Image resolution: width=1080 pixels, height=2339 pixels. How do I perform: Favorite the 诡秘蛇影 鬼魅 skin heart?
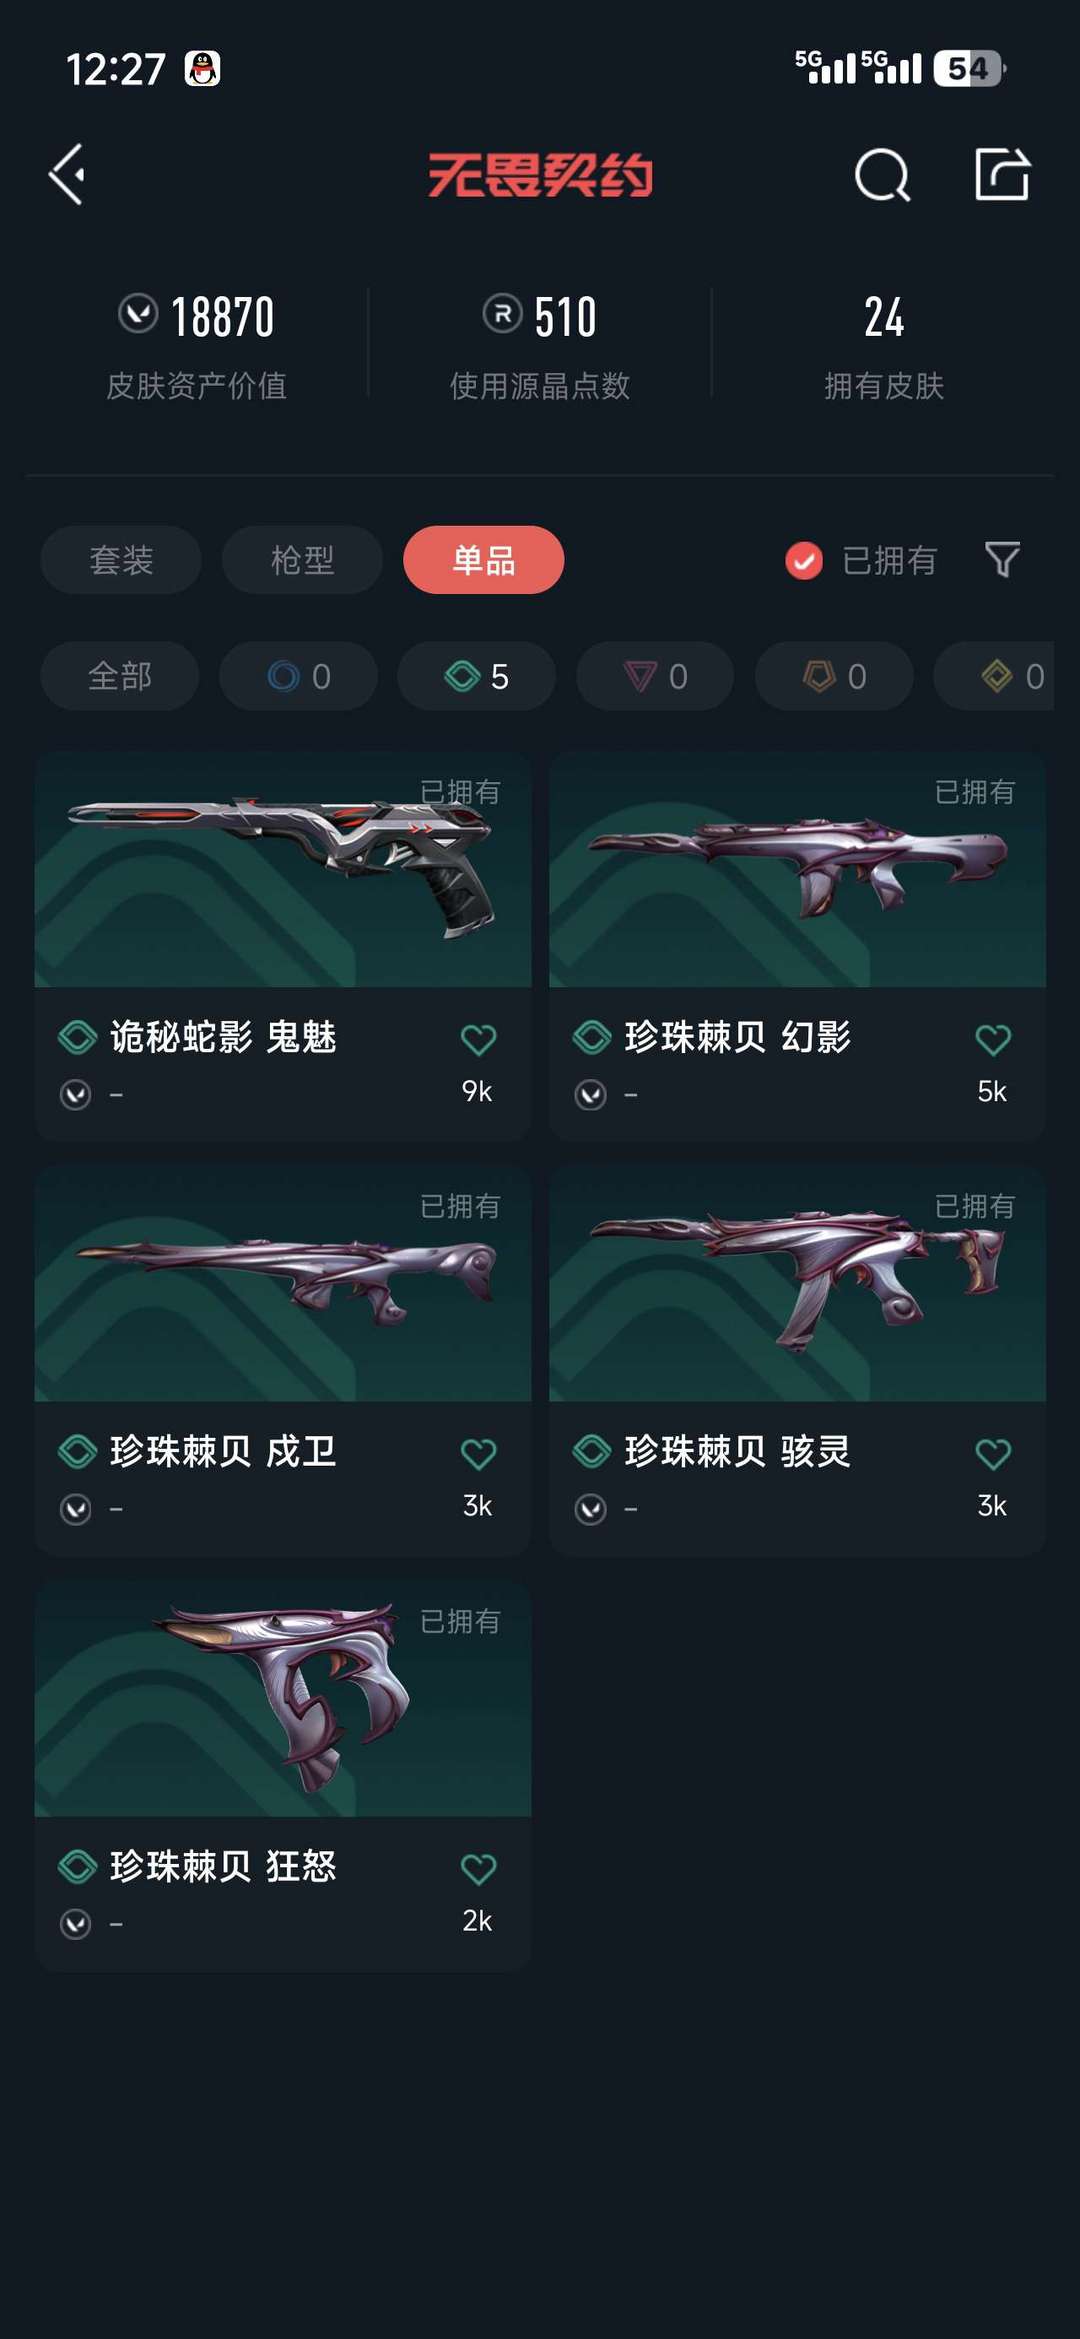coord(478,1040)
